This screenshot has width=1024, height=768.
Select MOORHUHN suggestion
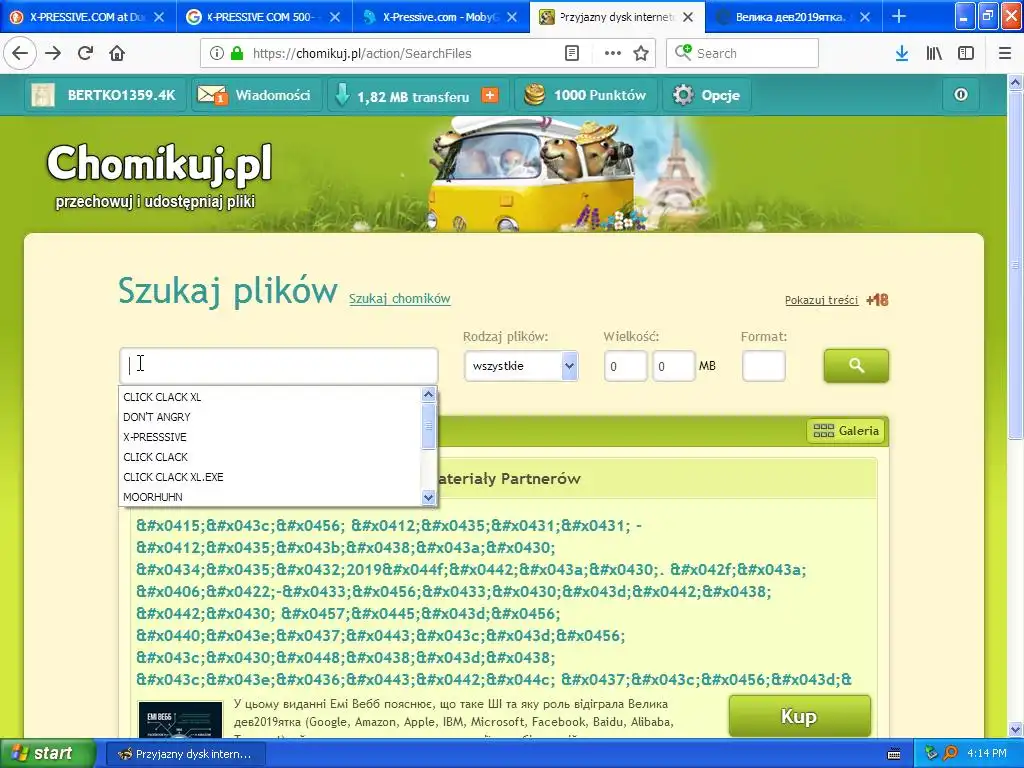pyautogui.click(x=270, y=497)
